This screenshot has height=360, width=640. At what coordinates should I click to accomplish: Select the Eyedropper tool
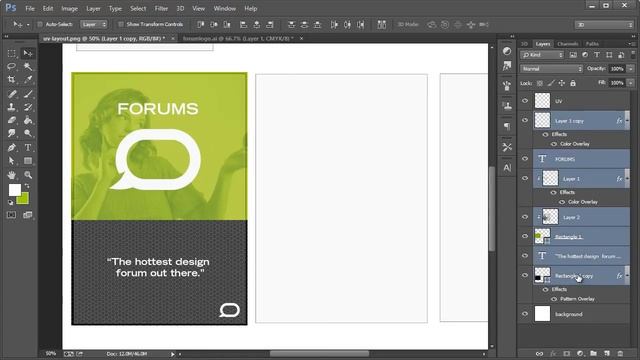28,79
